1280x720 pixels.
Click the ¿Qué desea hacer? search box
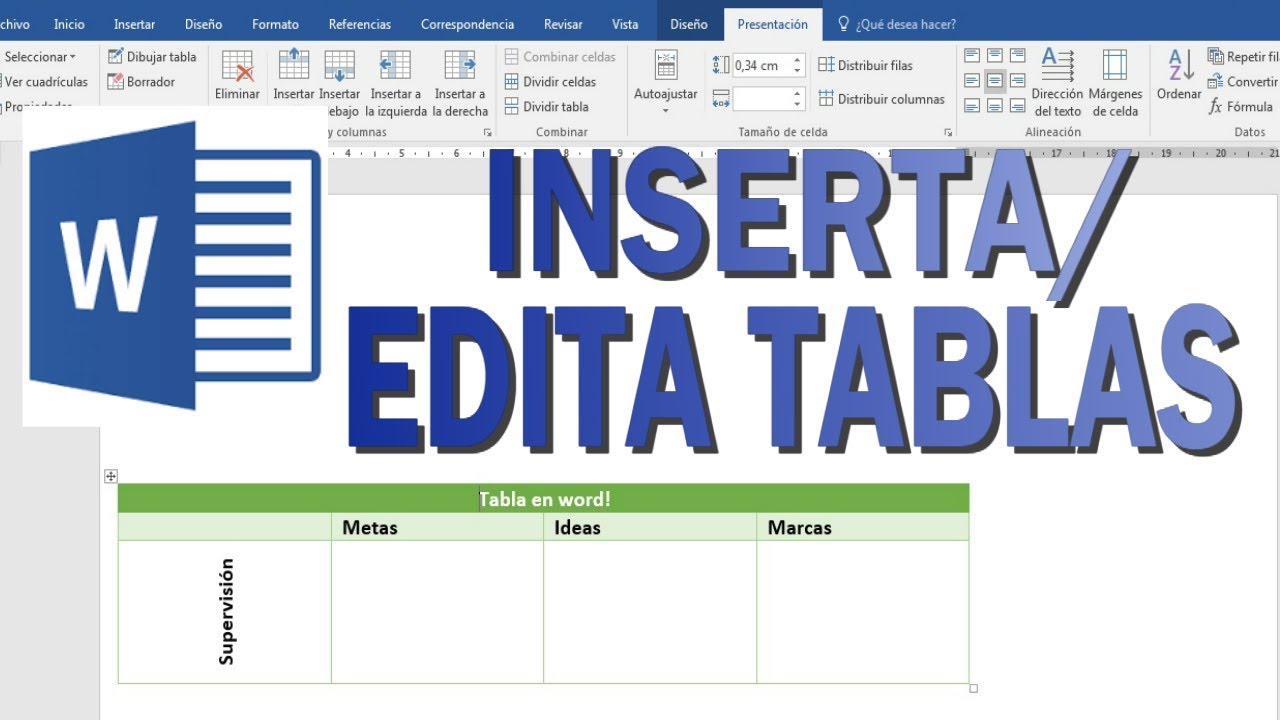[x=898, y=24]
